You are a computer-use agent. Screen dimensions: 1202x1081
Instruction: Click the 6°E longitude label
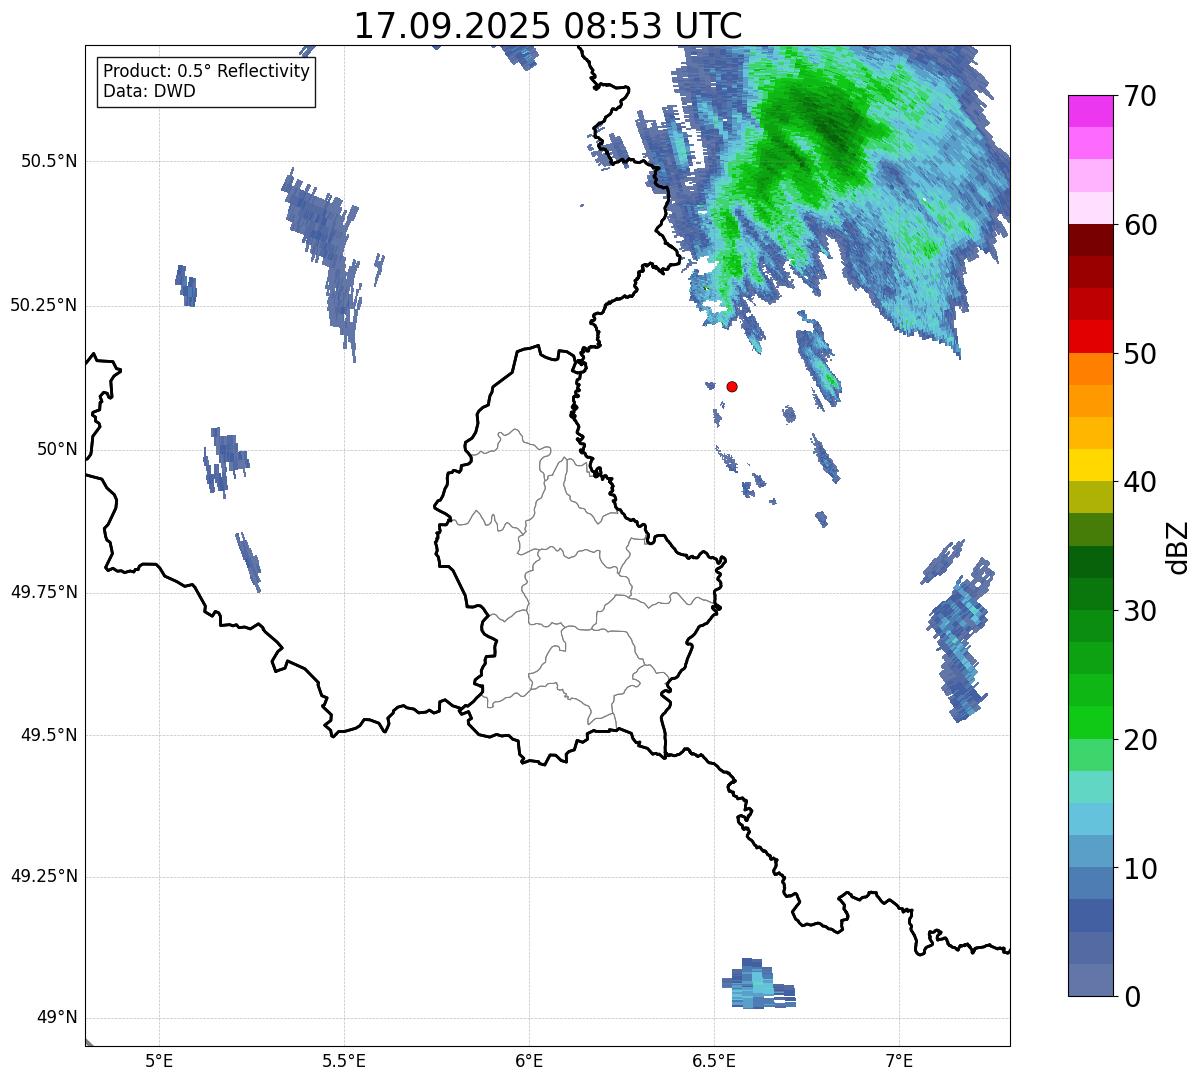click(x=529, y=1061)
